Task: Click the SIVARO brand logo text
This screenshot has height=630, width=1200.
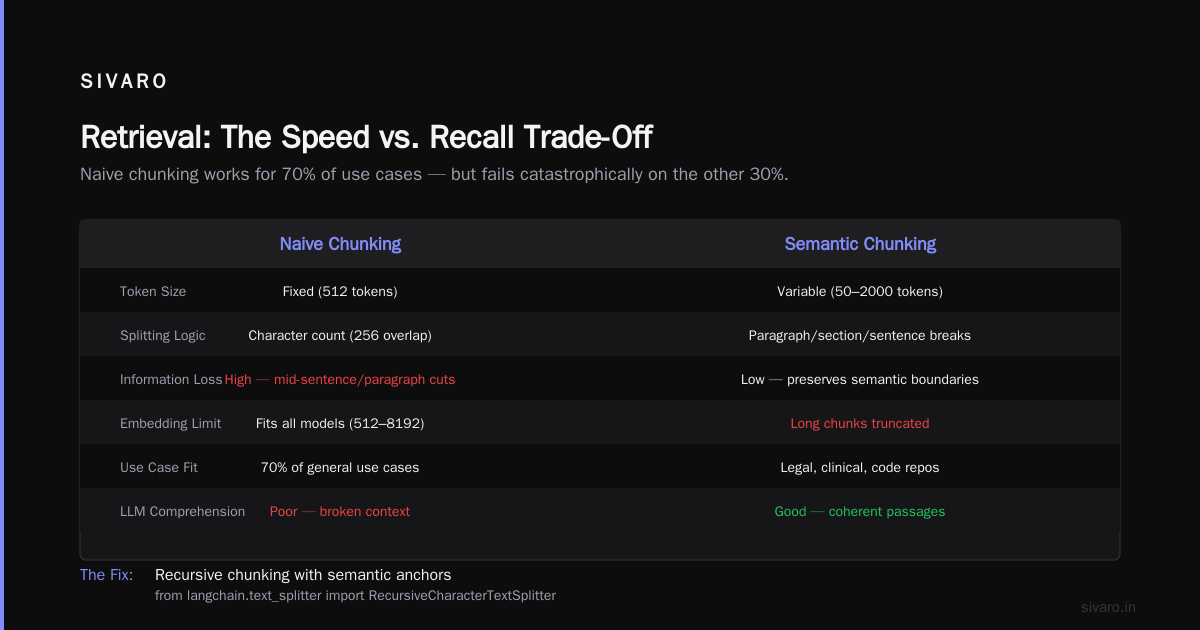Action: pyautogui.click(x=124, y=82)
